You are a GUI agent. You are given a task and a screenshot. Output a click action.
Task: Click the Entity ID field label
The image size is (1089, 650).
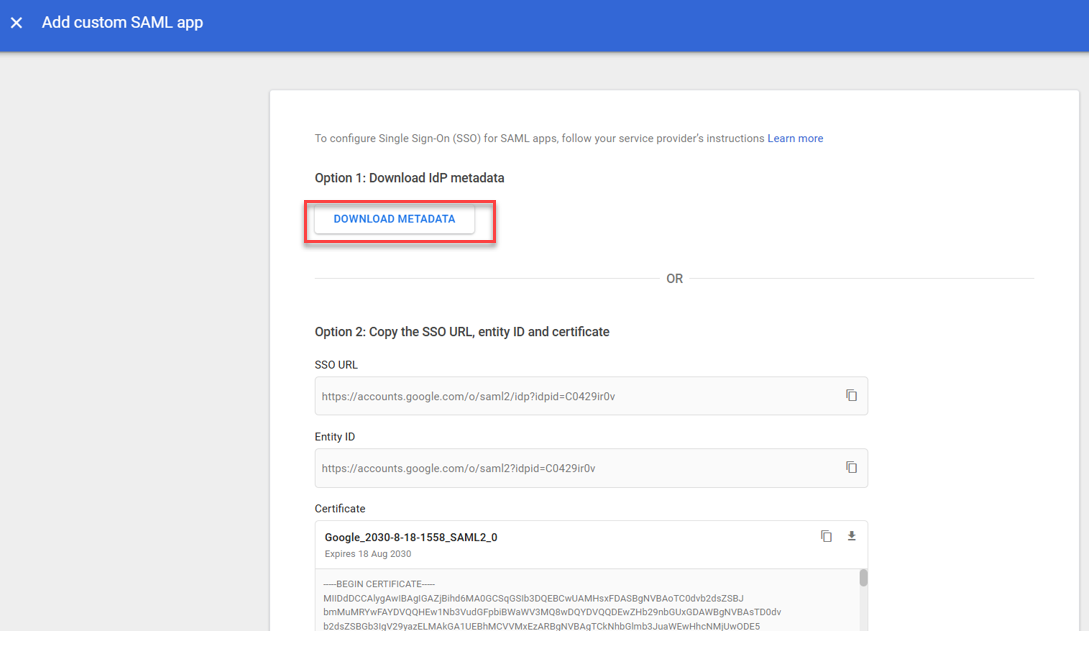(x=335, y=437)
